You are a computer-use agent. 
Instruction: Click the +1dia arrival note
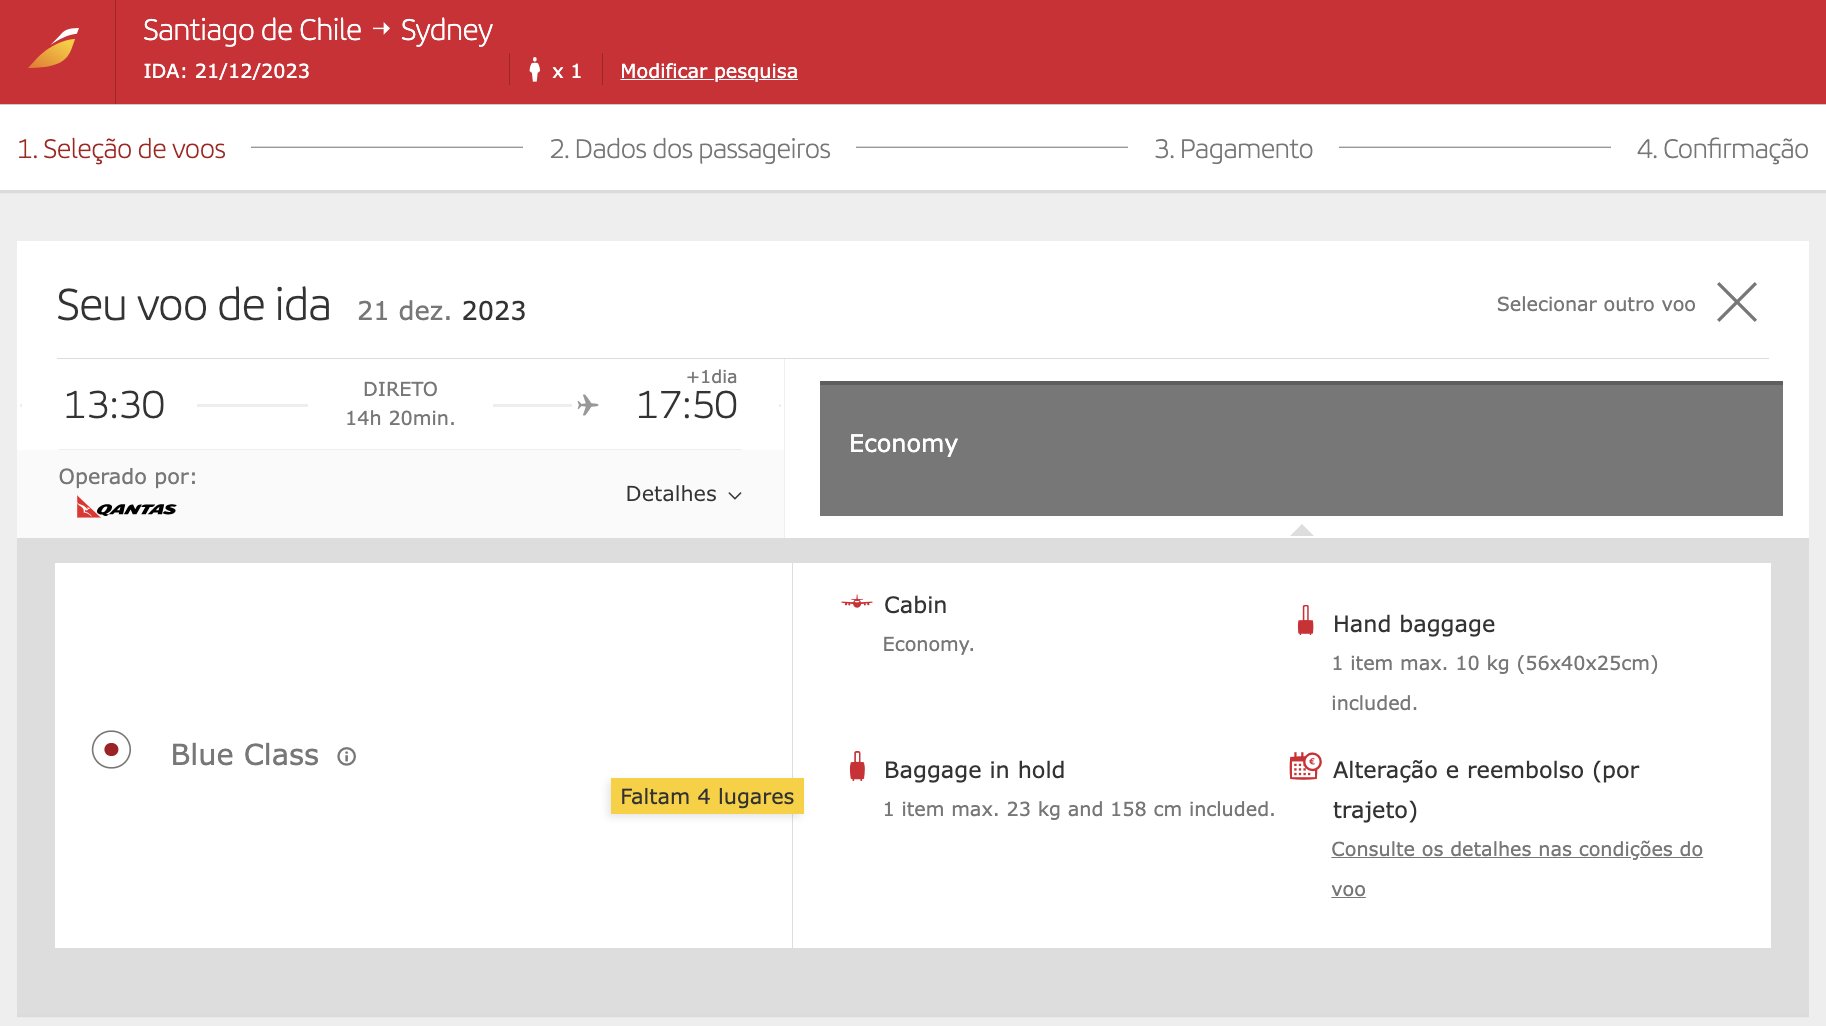[x=711, y=376]
